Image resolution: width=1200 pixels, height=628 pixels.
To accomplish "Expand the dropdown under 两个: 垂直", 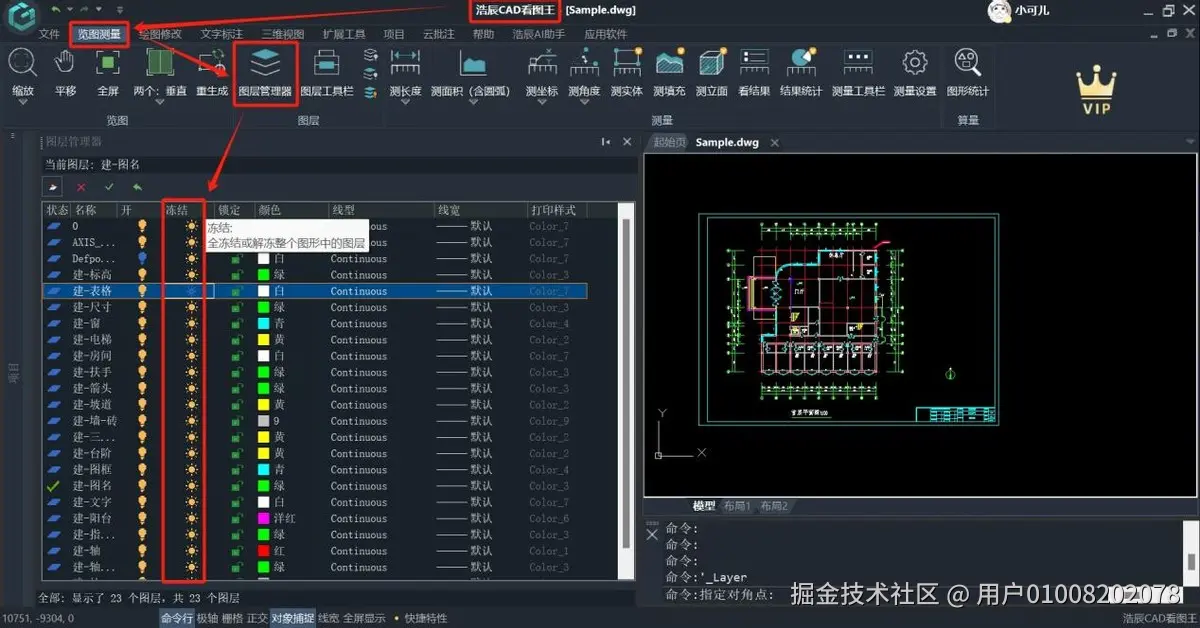I will [x=160, y=102].
